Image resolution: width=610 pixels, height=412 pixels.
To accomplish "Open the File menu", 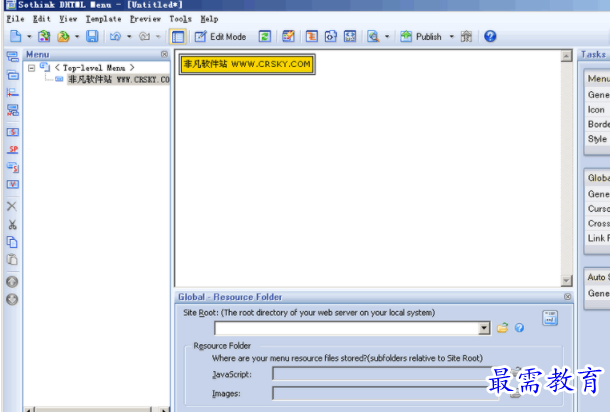I will (x=15, y=19).
